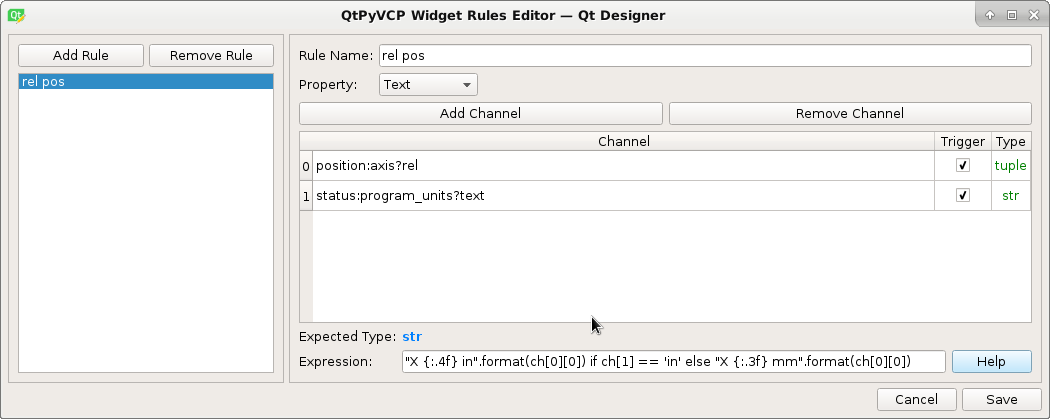The height and width of the screenshot is (419, 1050).
Task: Click the Channel column header
Action: click(623, 141)
